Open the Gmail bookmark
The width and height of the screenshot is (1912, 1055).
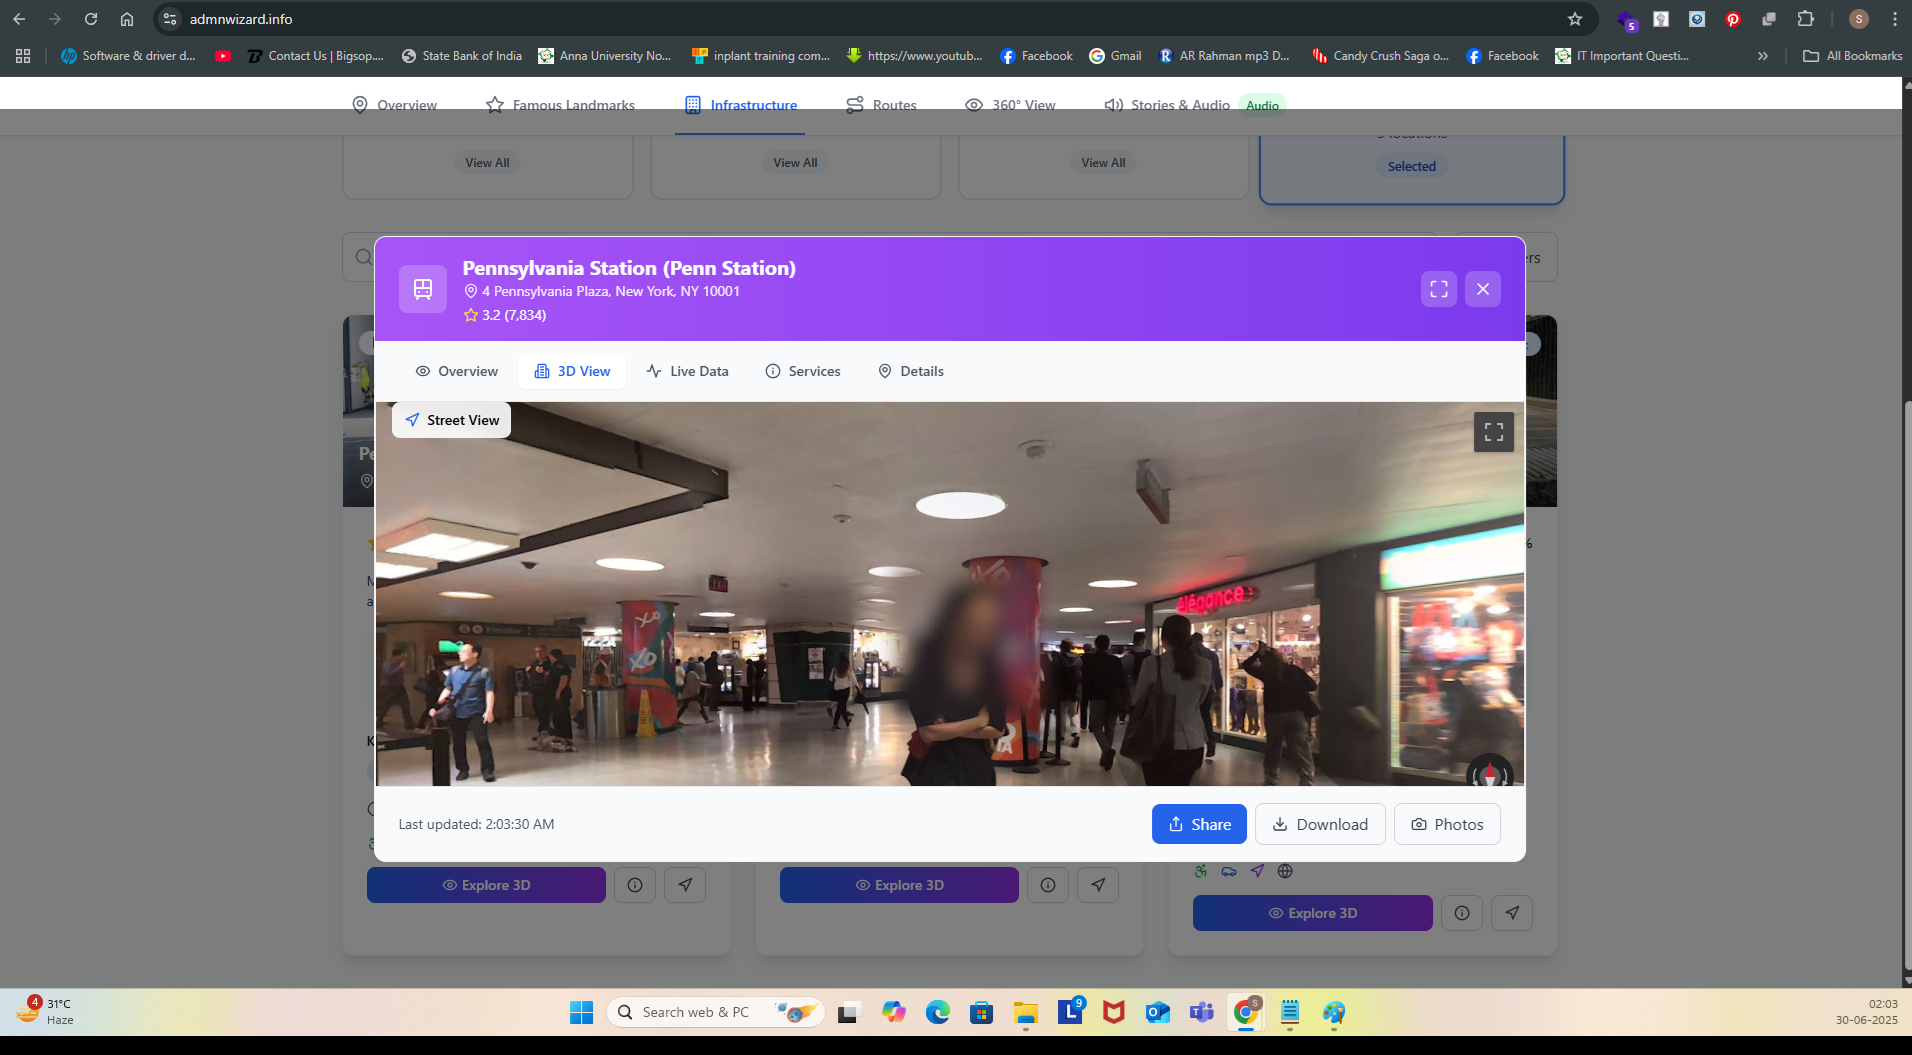pos(1115,56)
